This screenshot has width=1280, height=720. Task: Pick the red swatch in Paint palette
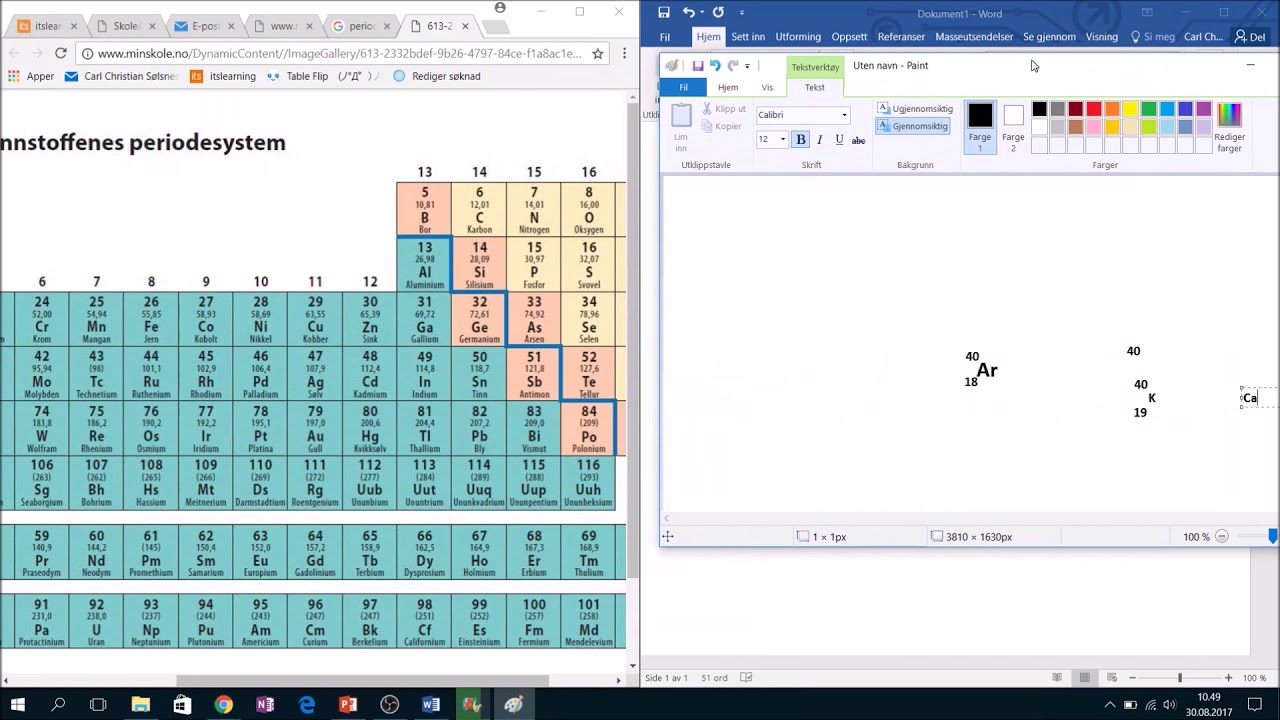[1094, 109]
